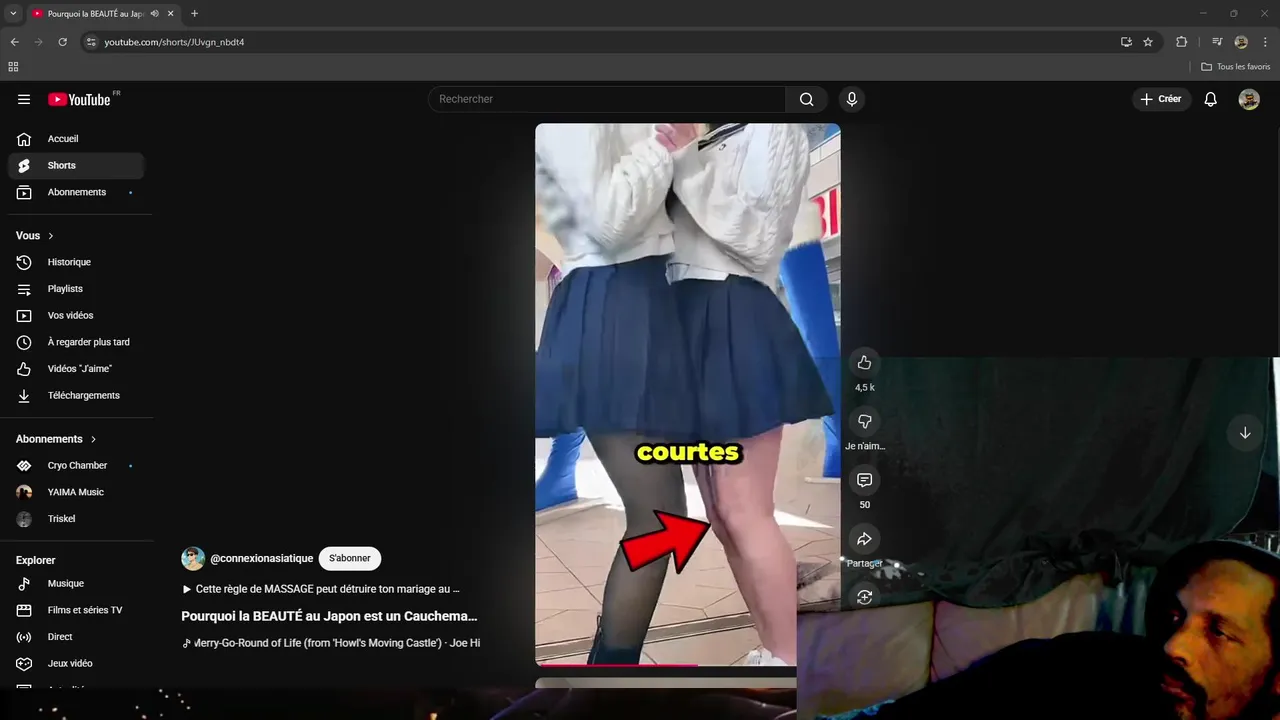Open Historique in the sidebar

point(76,262)
